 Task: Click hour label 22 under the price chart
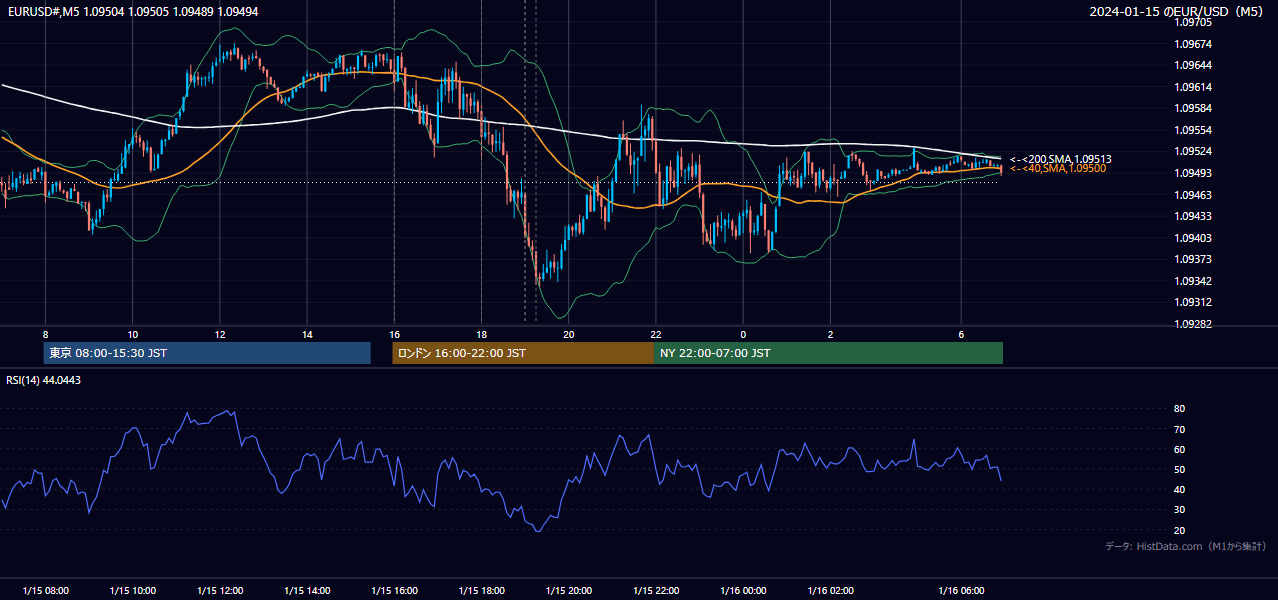click(x=656, y=334)
